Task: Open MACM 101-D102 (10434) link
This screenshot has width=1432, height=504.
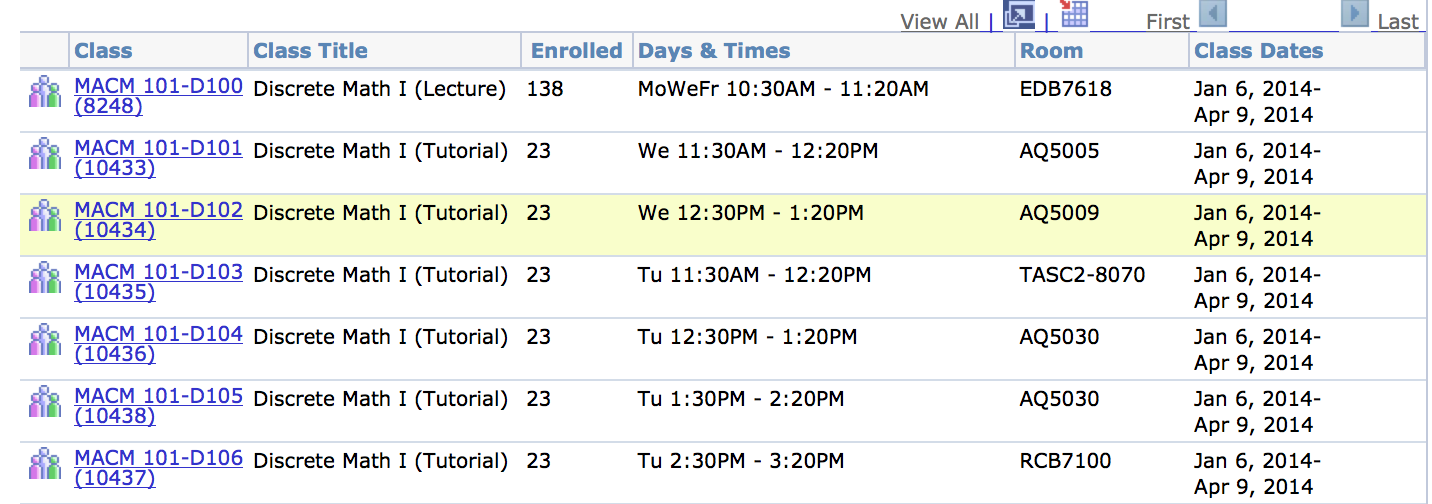Action: tap(158, 220)
